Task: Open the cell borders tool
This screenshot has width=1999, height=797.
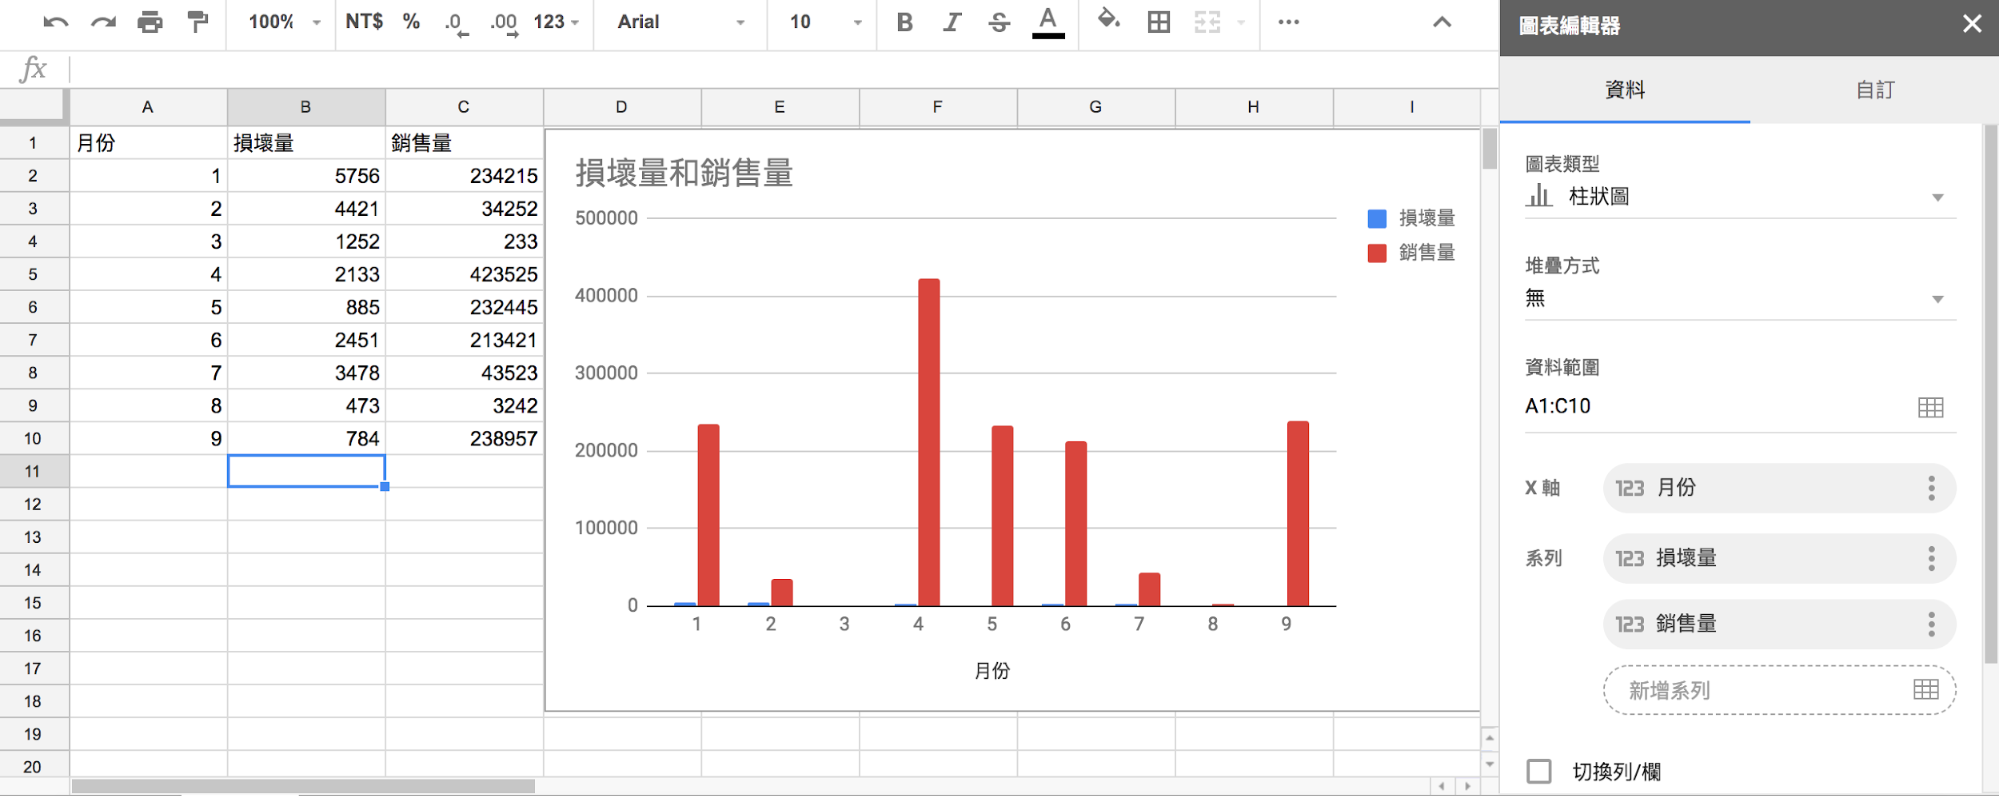Action: point(1159,22)
